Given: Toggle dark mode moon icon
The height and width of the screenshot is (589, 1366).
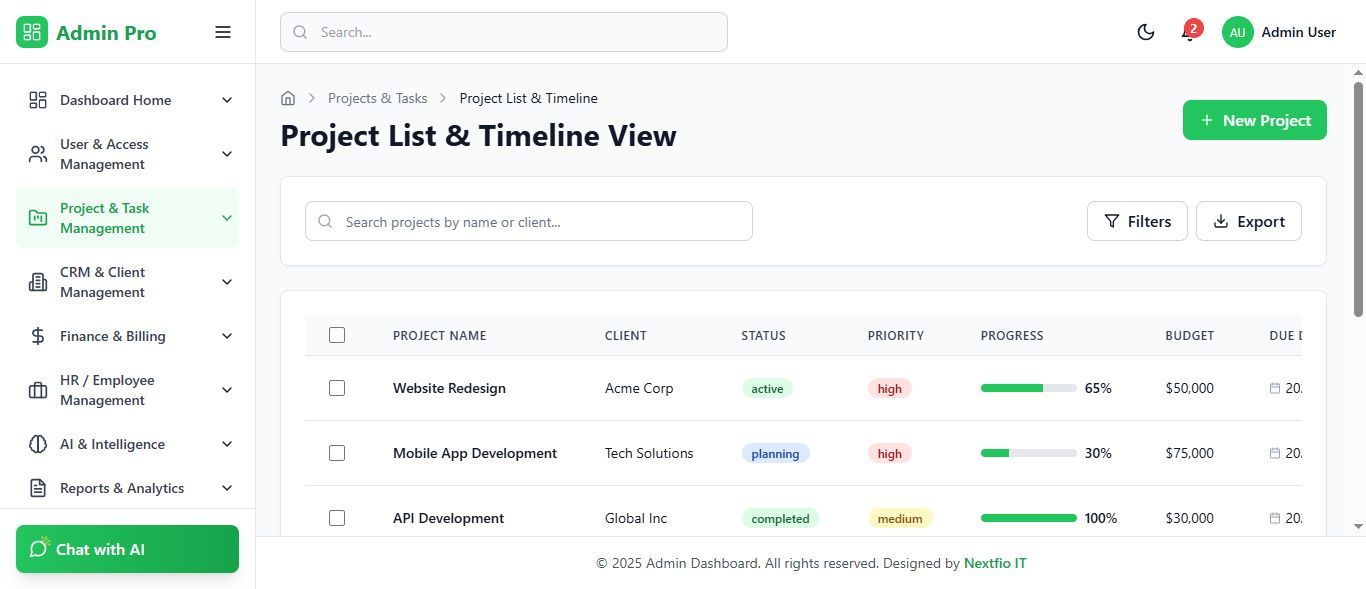Looking at the screenshot, I should pos(1146,32).
